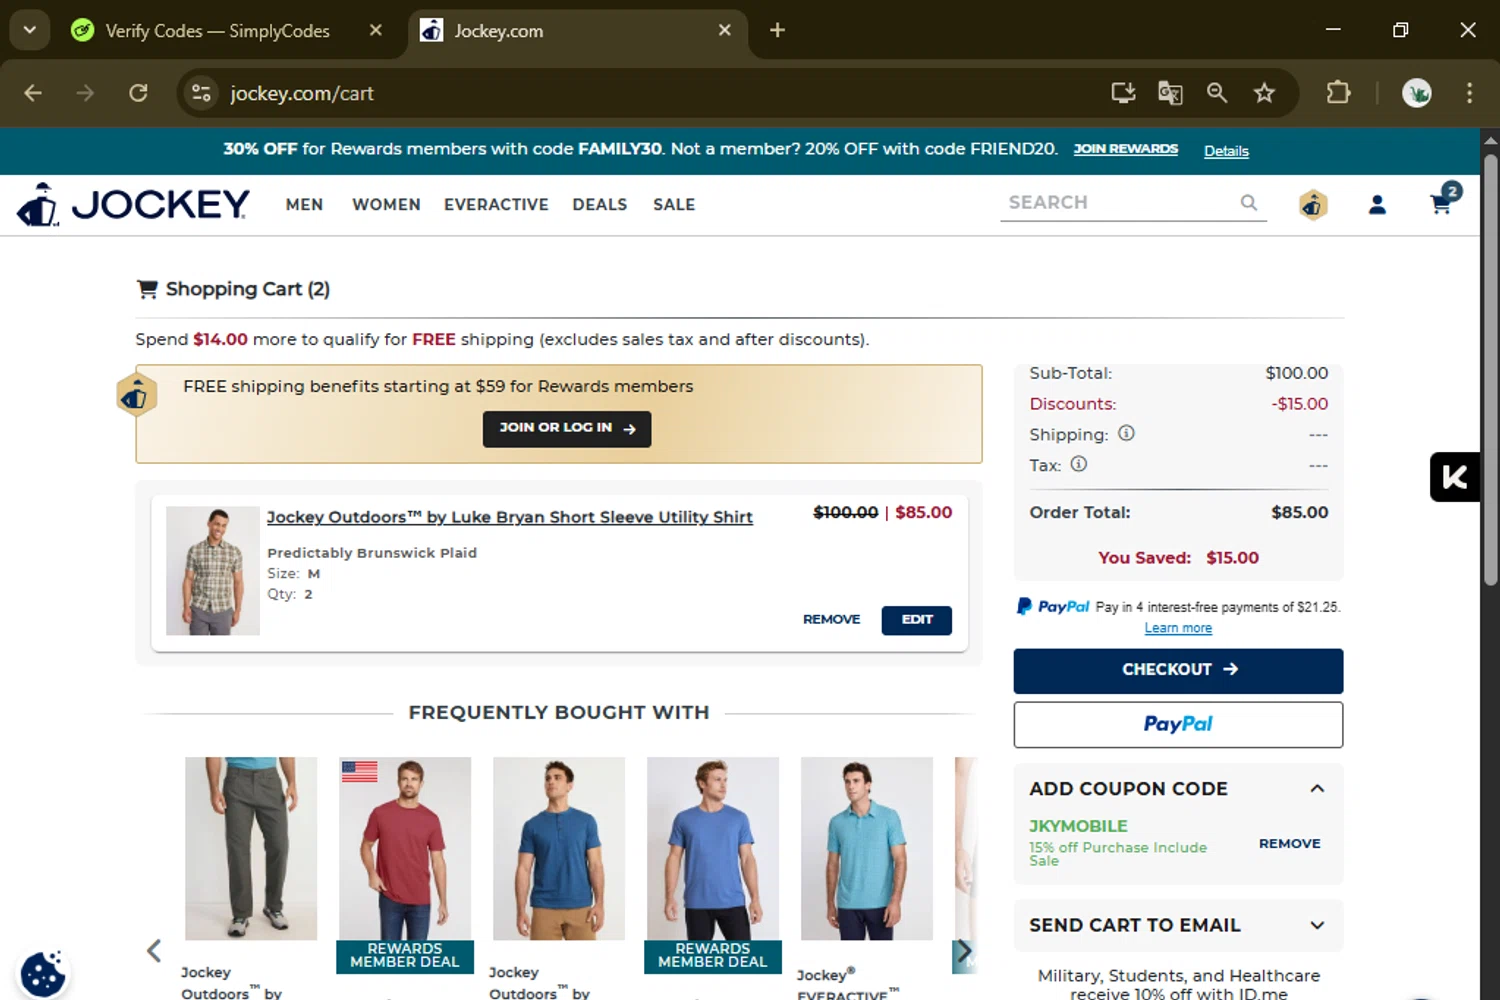Bookmark this page with the star icon
This screenshot has width=1500, height=1000.
1264,93
